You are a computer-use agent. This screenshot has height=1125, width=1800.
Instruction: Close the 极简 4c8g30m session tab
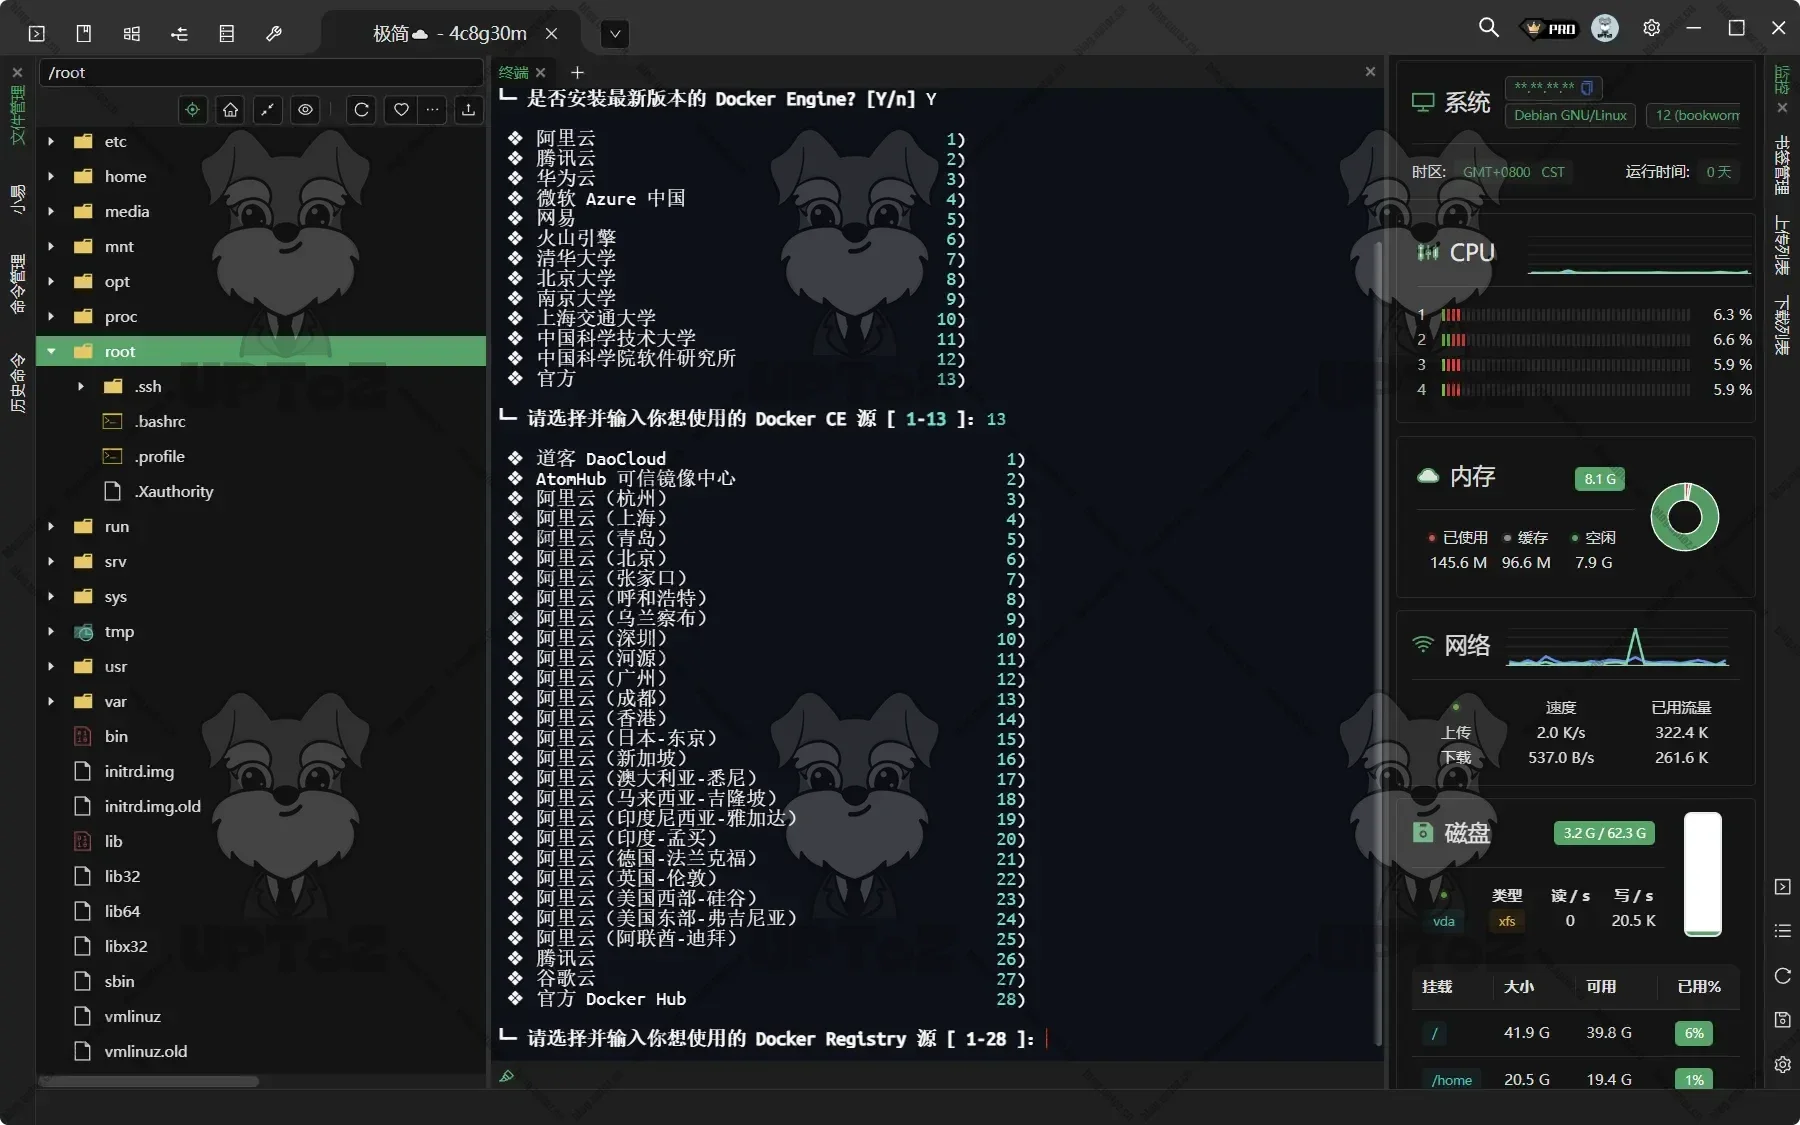click(x=551, y=33)
